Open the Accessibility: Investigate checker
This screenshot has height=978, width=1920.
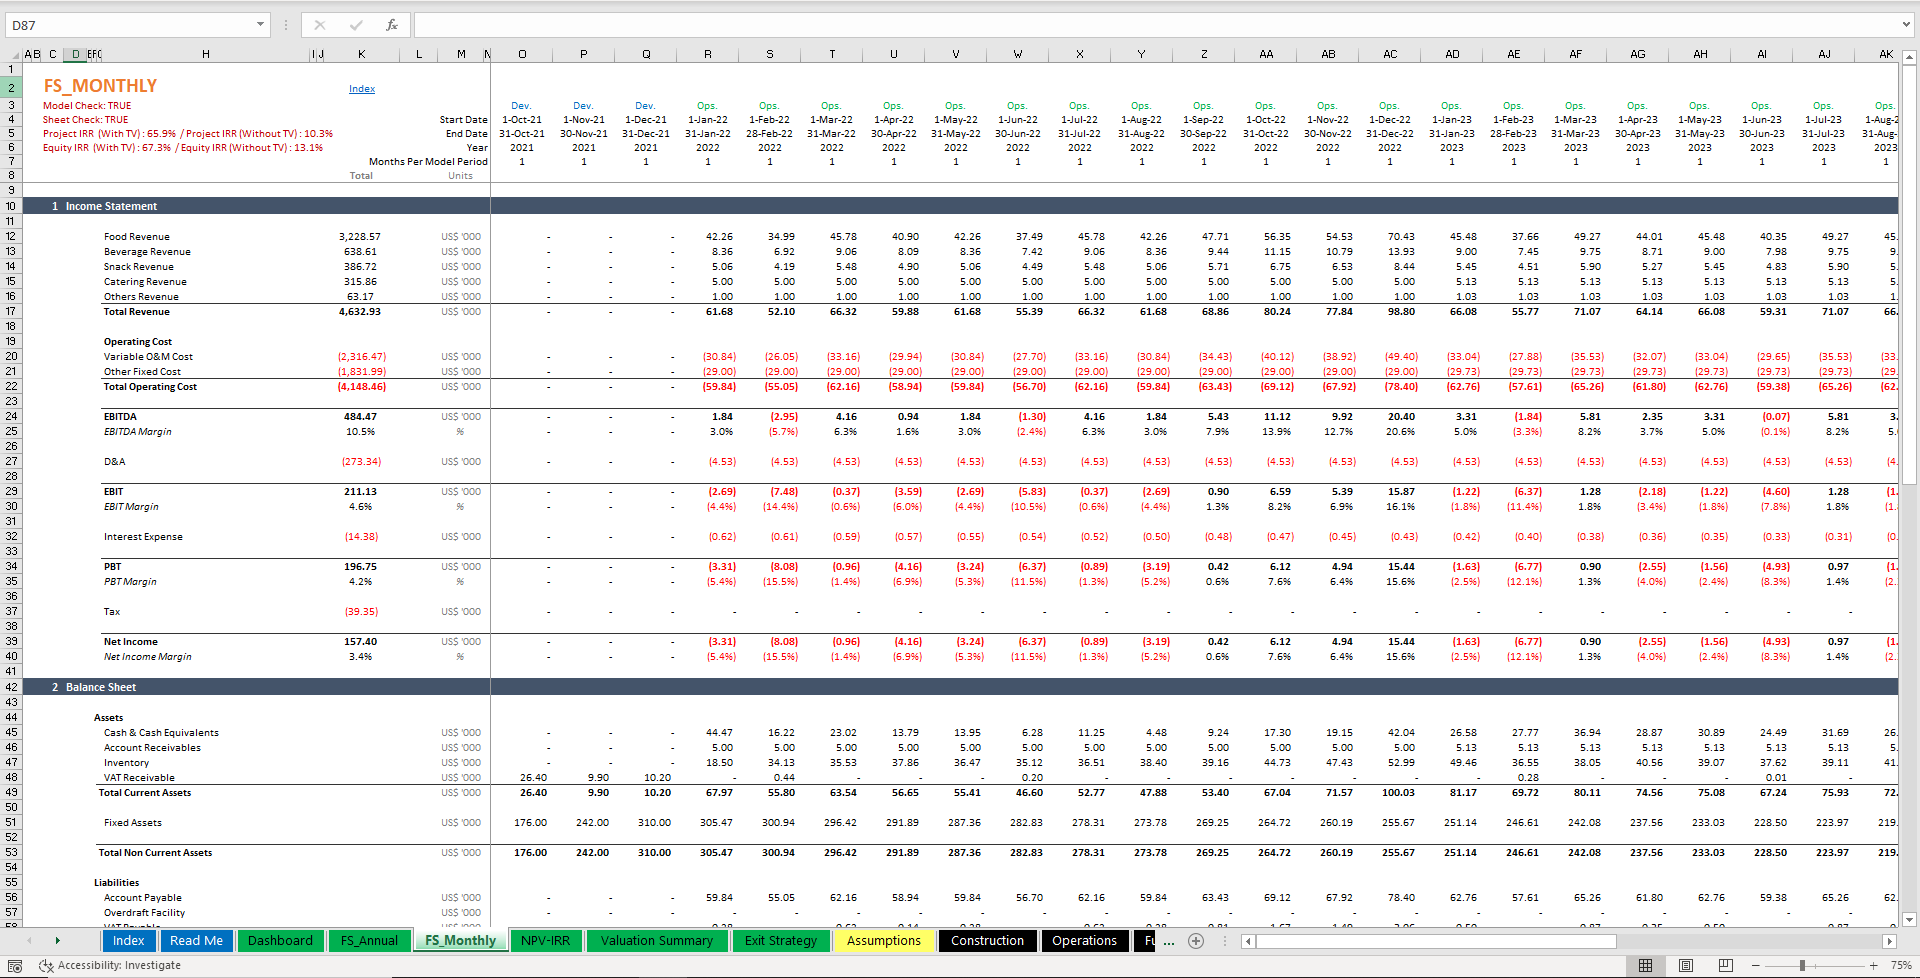(x=110, y=966)
